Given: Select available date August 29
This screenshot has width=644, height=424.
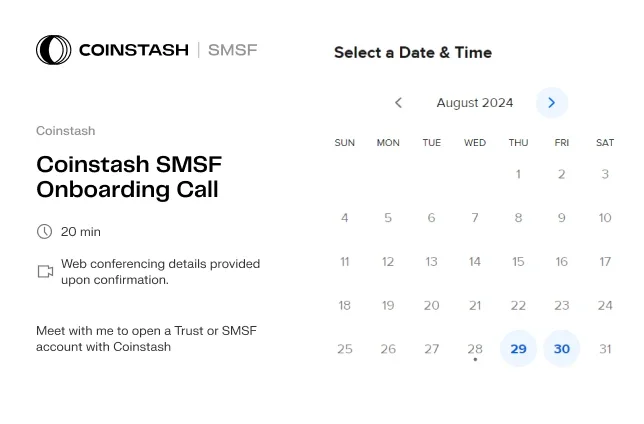Looking at the screenshot, I should pos(518,349).
